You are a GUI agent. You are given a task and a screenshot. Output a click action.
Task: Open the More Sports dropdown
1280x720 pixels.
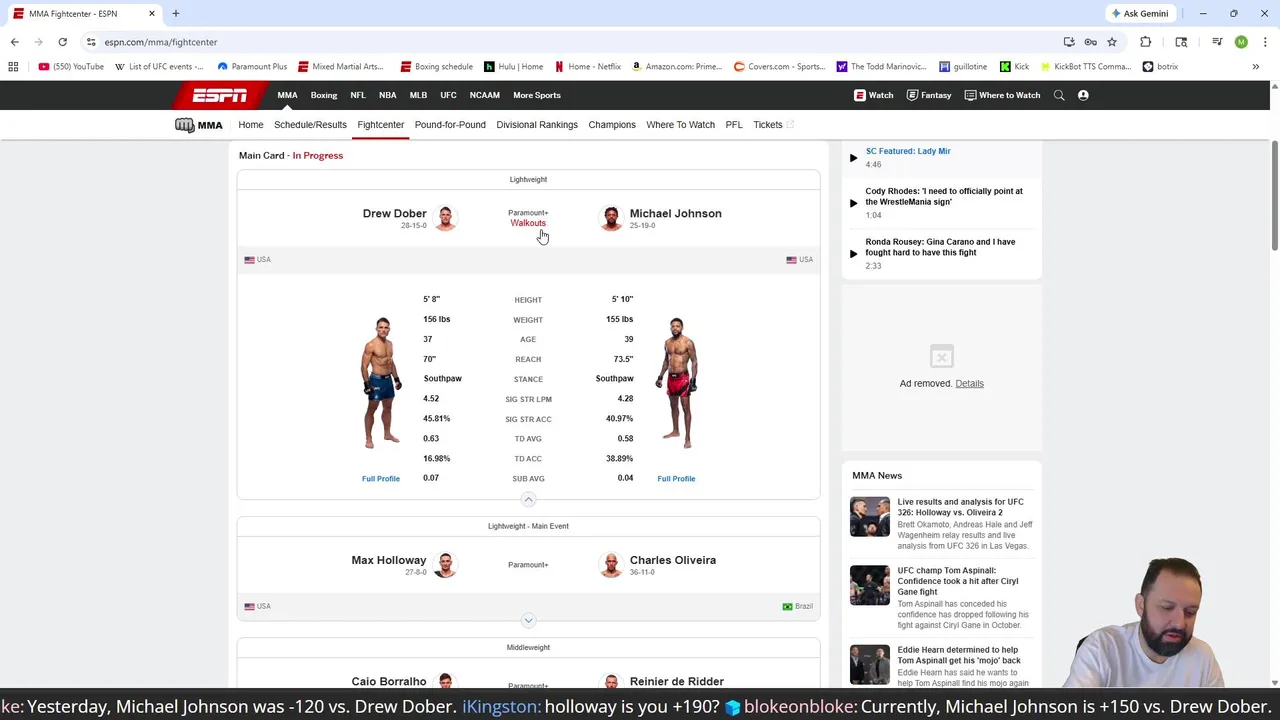tap(537, 95)
